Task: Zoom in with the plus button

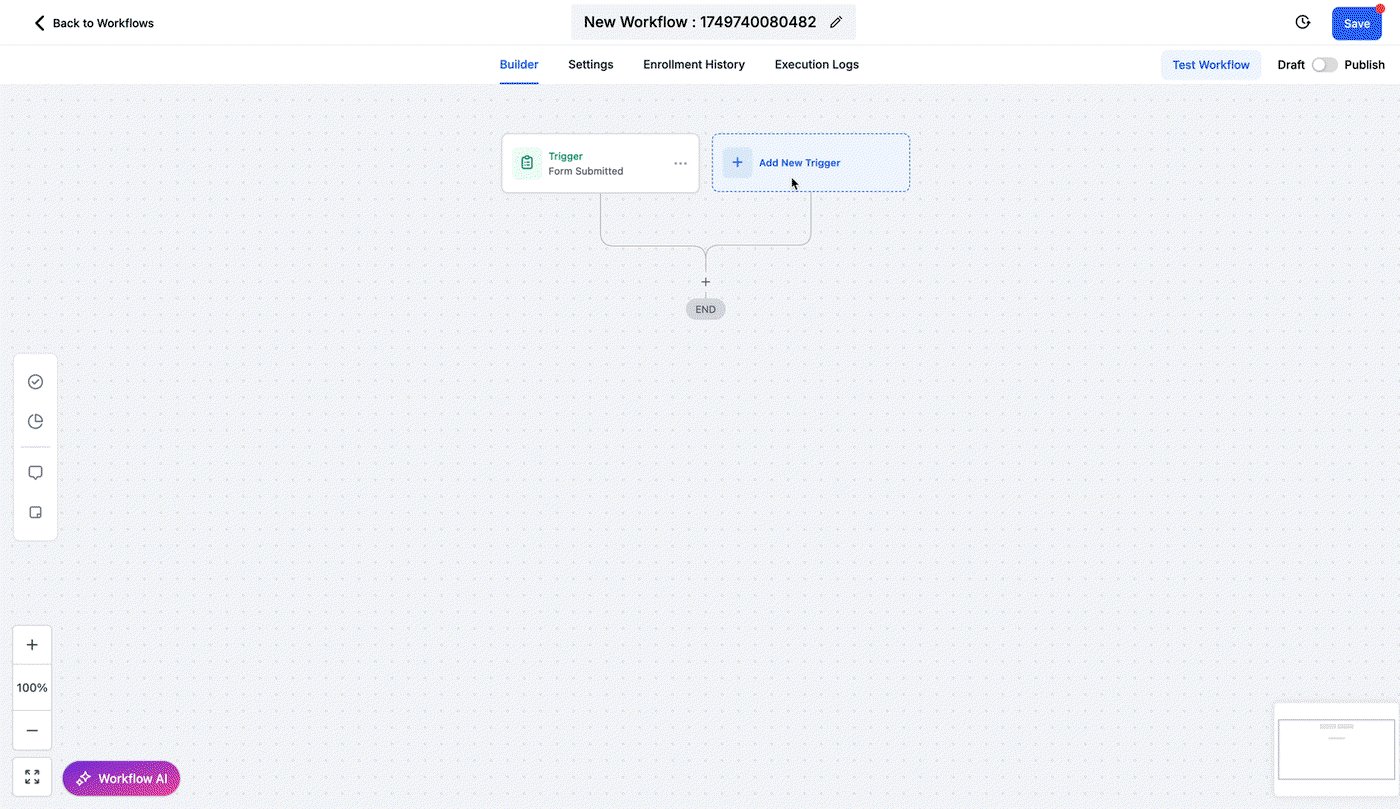Action: pos(32,645)
